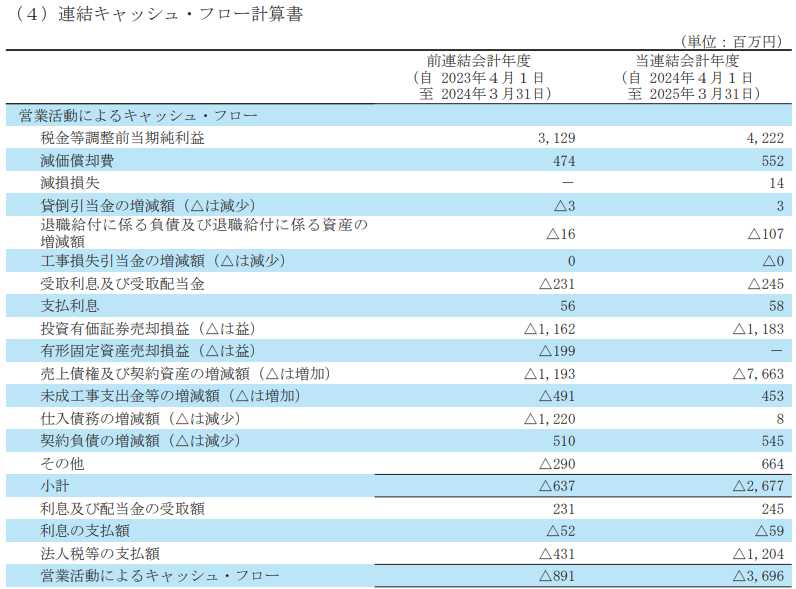Screen dimensions: 796x589
Task: Click the 単位:百万円 unit label
Action: pos(731,42)
